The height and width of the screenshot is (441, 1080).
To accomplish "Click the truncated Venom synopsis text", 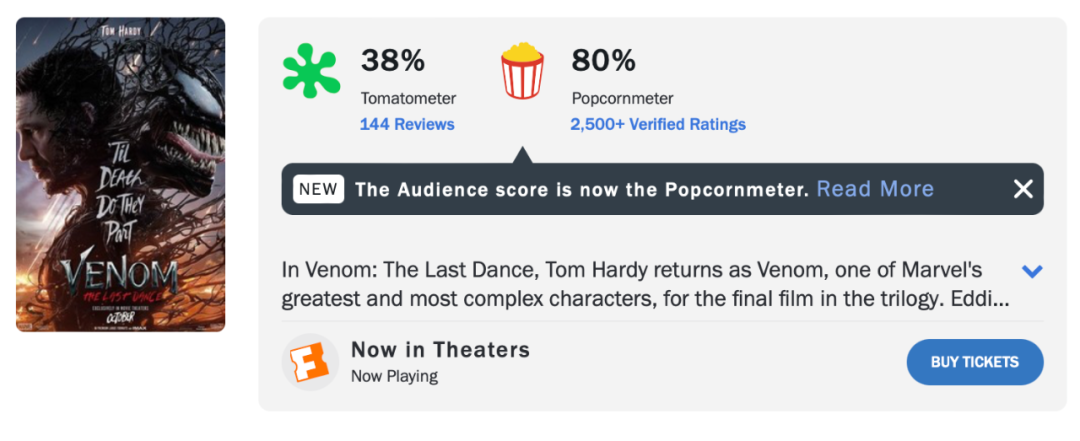I will (645, 284).
